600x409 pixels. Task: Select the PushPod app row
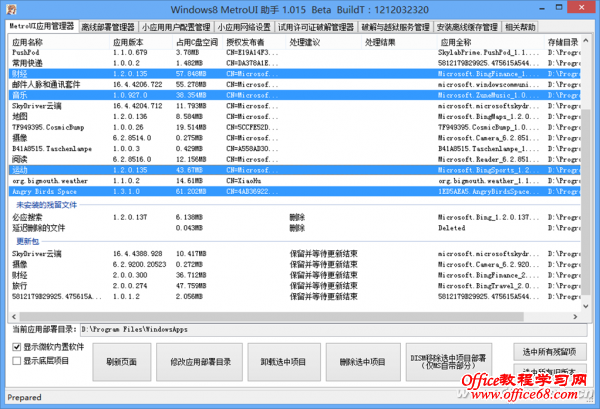295,52
